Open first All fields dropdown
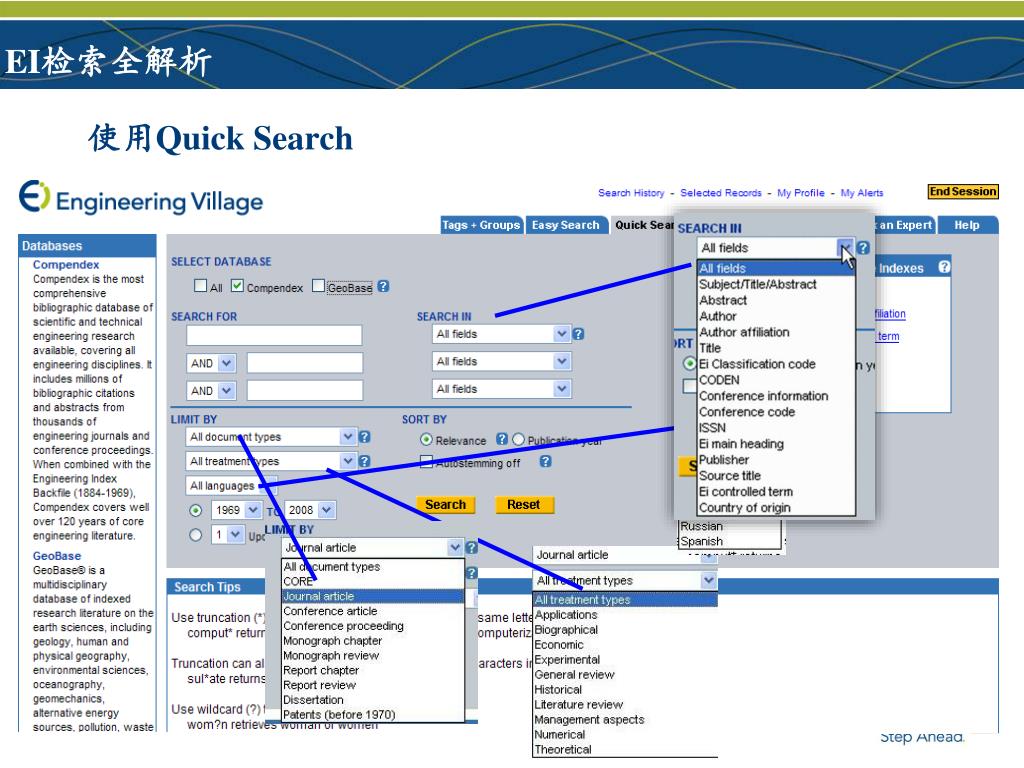 click(501, 334)
